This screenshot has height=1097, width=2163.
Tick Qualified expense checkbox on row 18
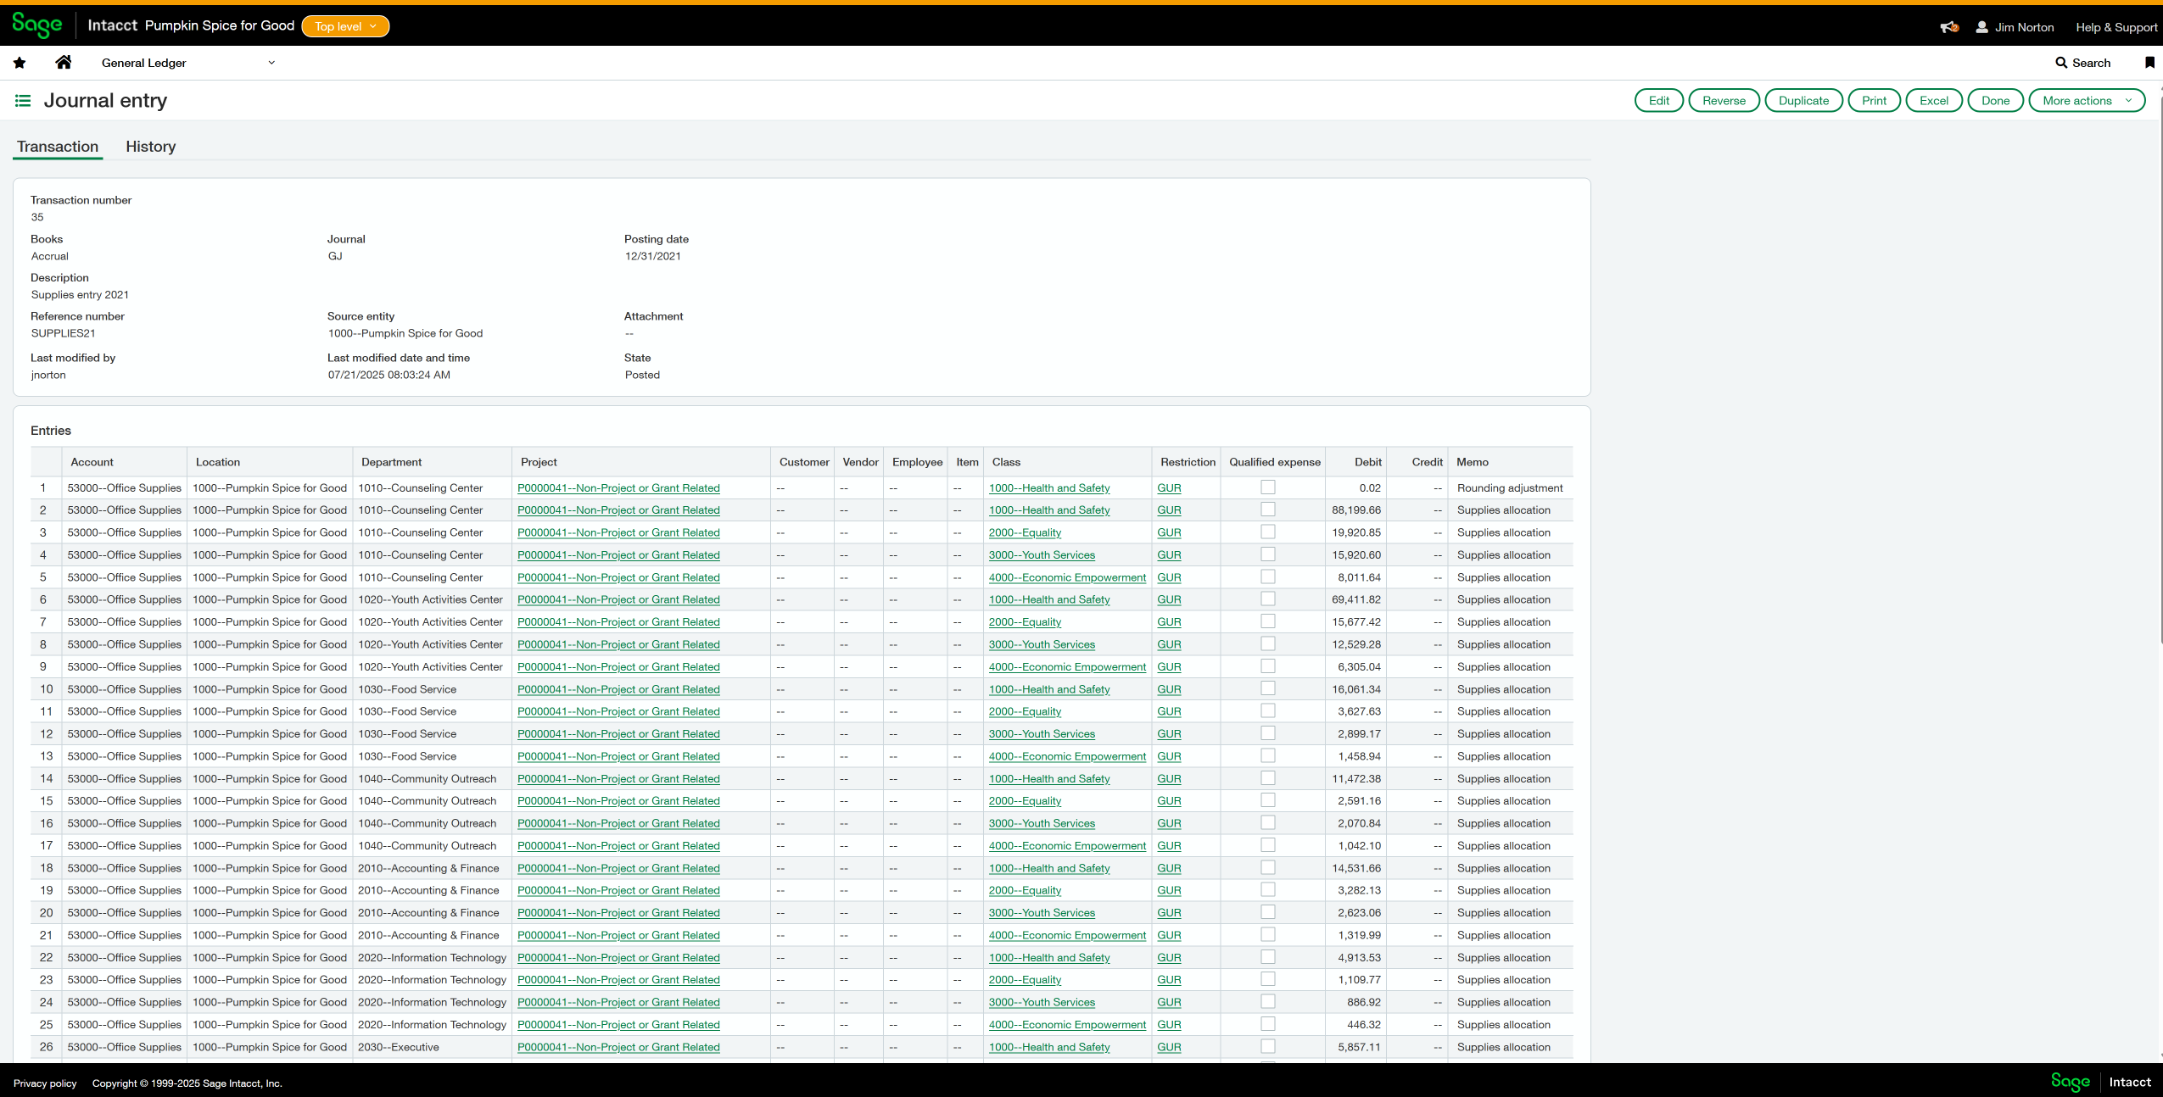(1267, 867)
